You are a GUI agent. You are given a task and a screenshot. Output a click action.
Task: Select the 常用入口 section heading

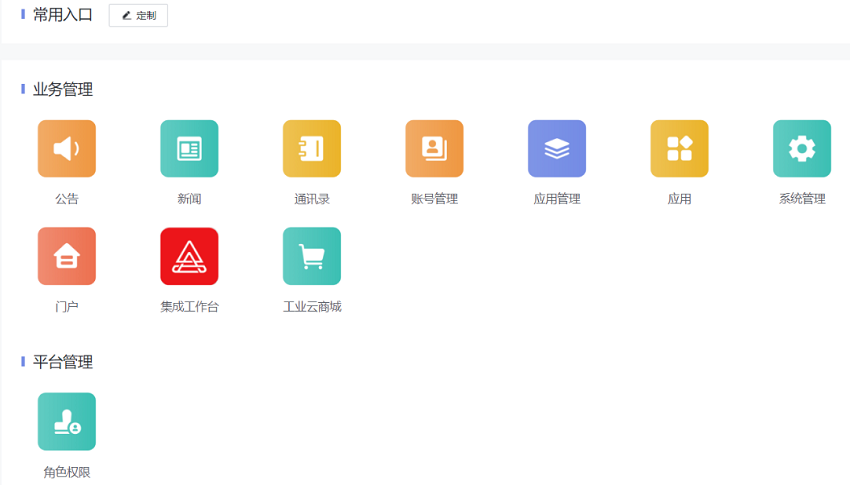pyautogui.click(x=62, y=15)
